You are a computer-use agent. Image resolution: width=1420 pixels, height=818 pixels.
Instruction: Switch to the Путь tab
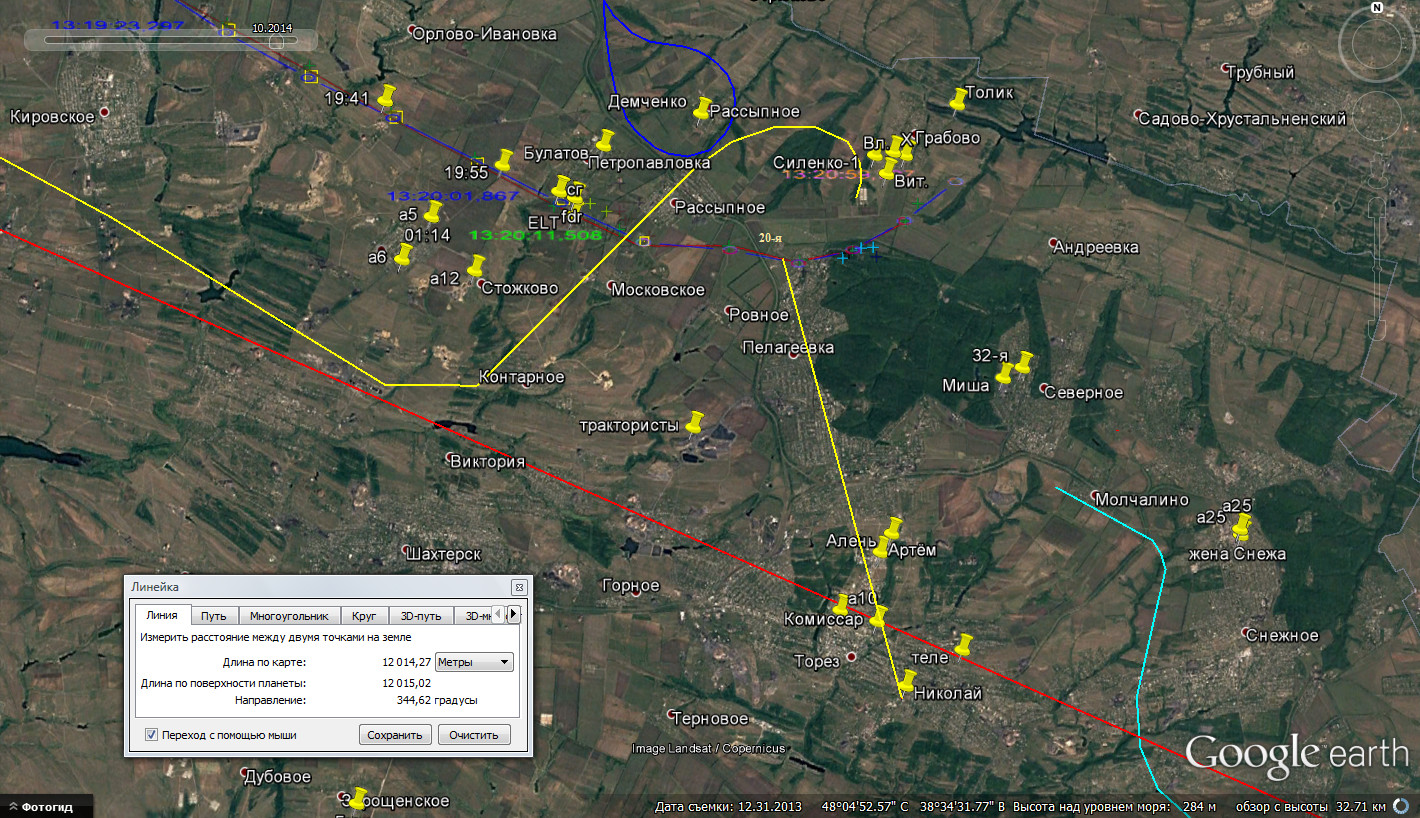click(x=214, y=616)
